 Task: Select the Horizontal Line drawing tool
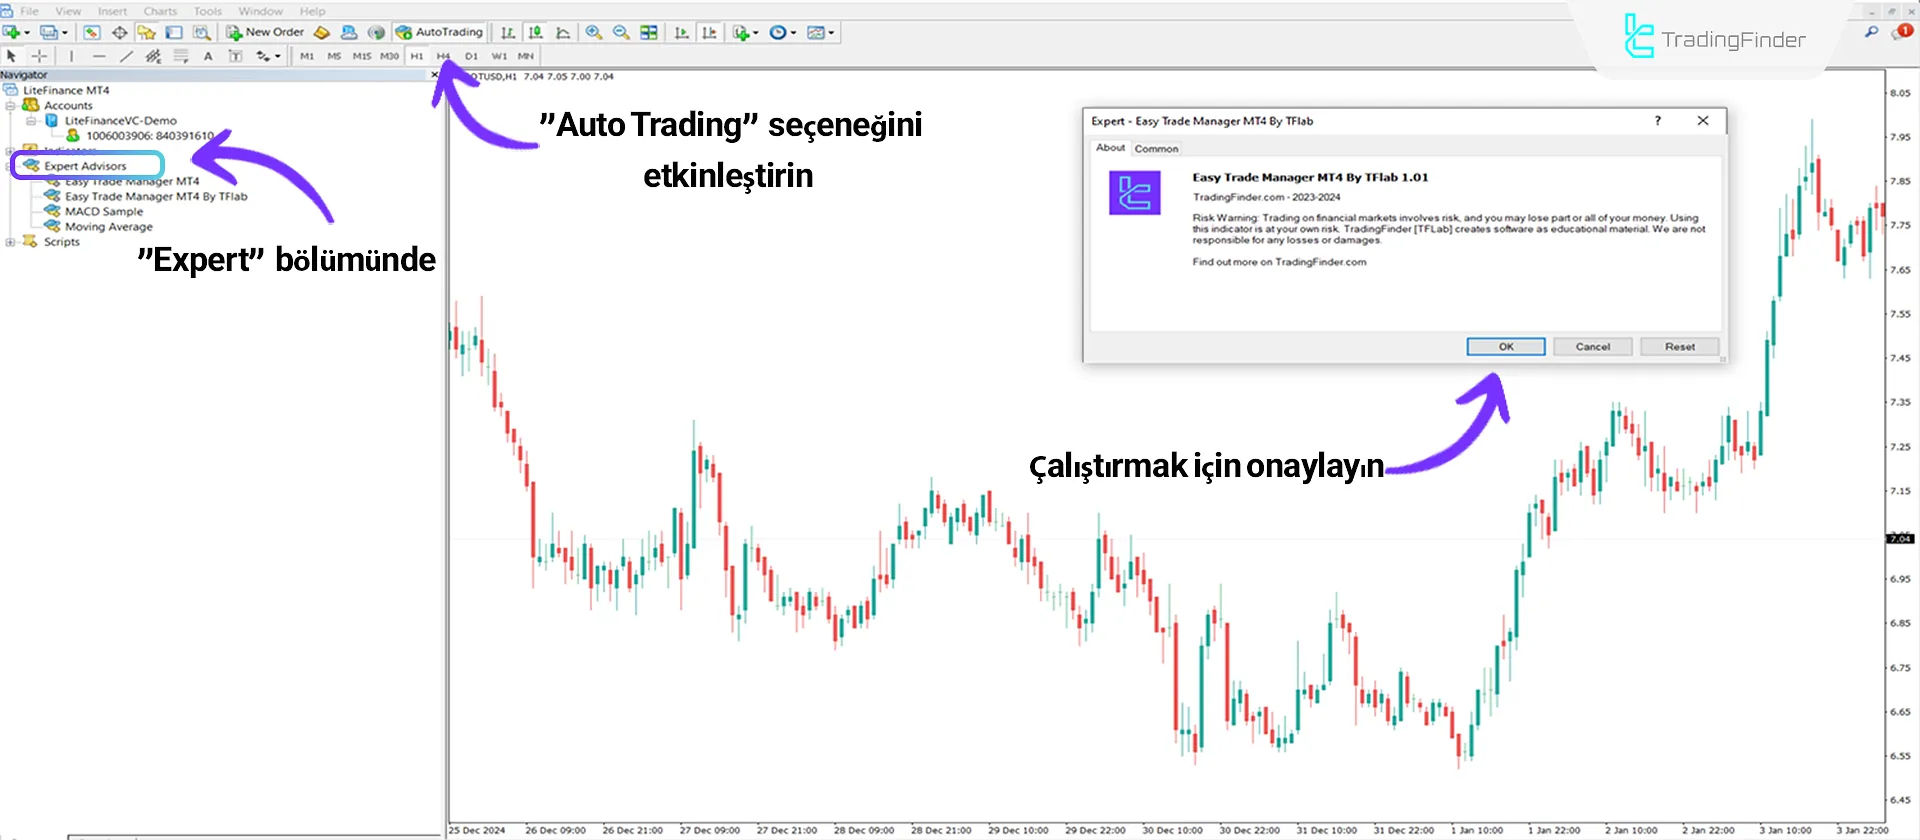(99, 56)
